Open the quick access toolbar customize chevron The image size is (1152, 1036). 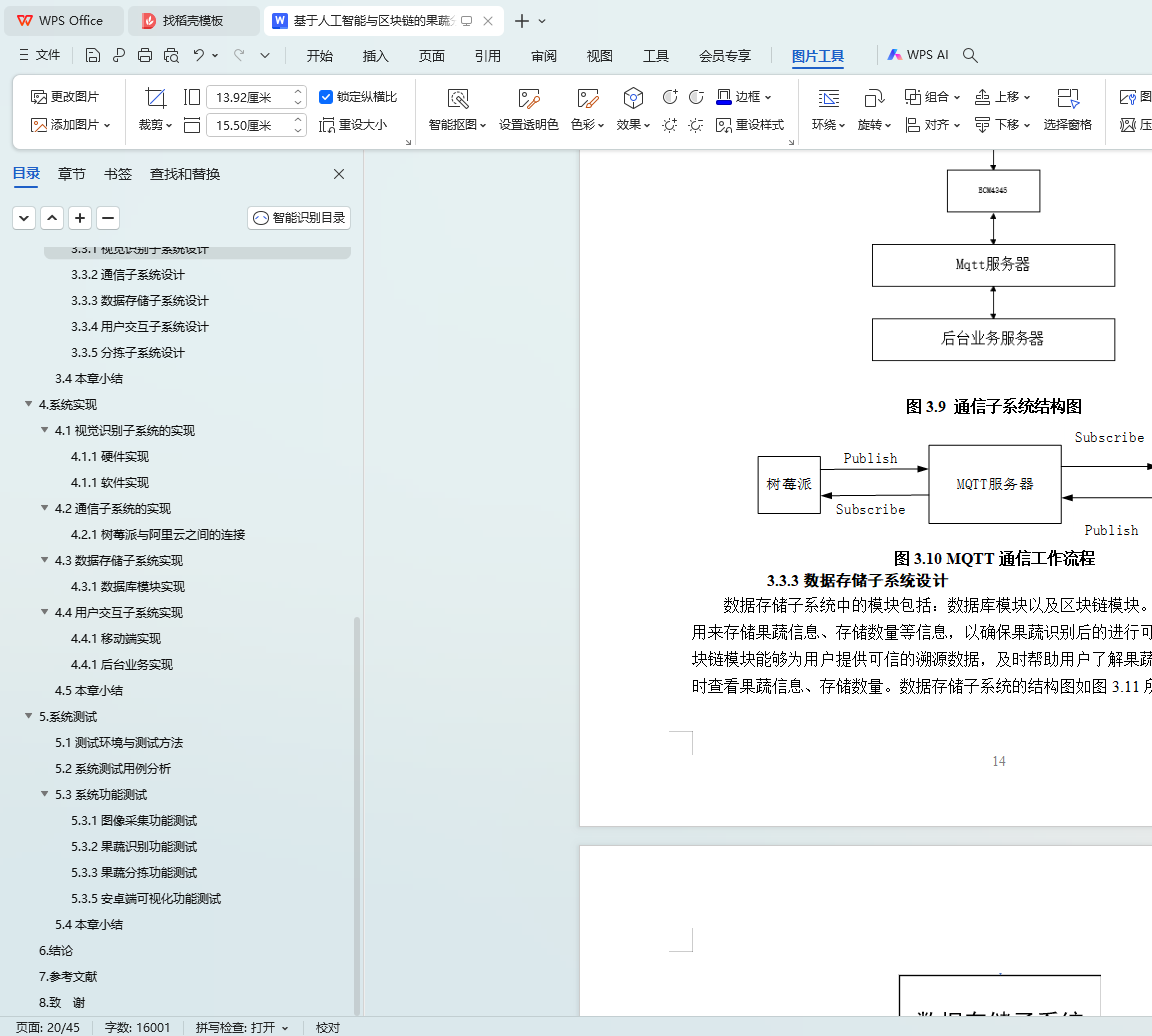point(265,55)
